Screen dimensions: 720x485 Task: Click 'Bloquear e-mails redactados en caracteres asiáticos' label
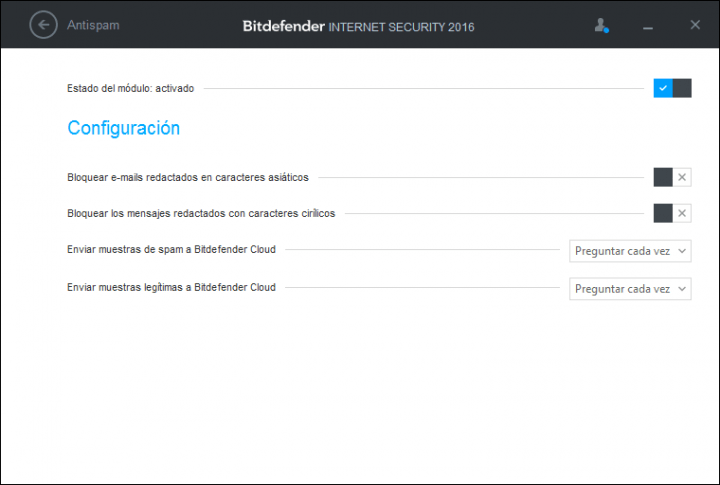(x=188, y=177)
